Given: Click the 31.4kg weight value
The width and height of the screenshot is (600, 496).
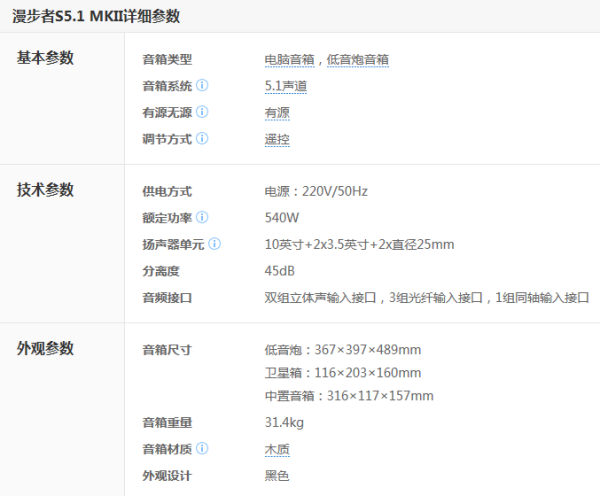Looking at the screenshot, I should (284, 423).
